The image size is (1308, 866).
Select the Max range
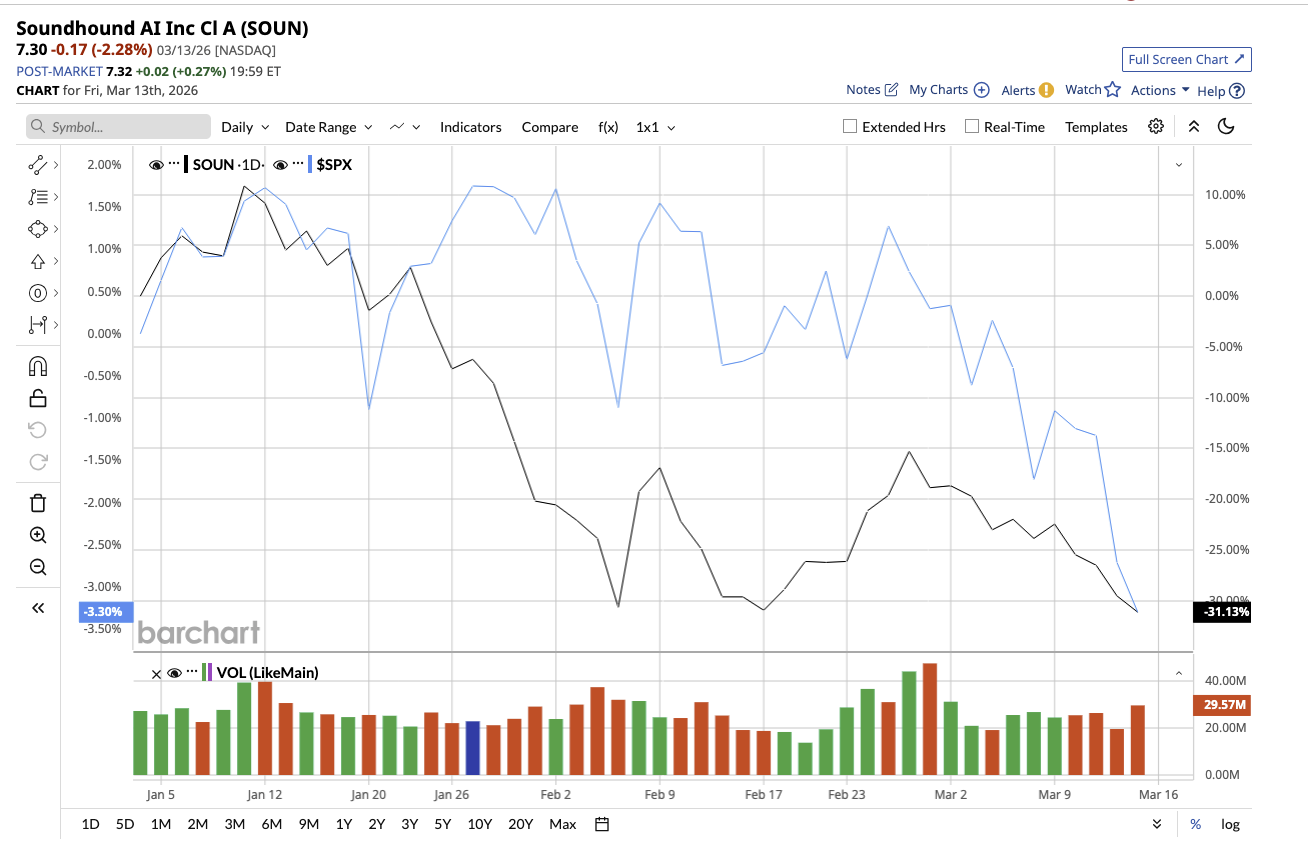click(563, 824)
